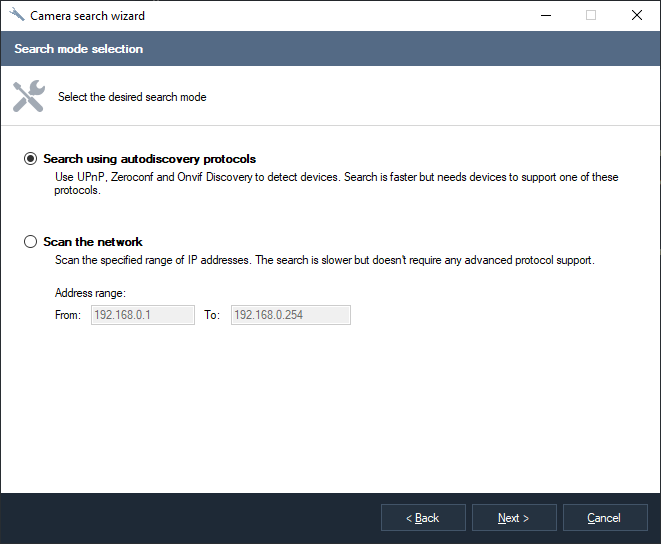Cancel the camera search wizard
Image resolution: width=661 pixels, height=544 pixels.
click(605, 518)
